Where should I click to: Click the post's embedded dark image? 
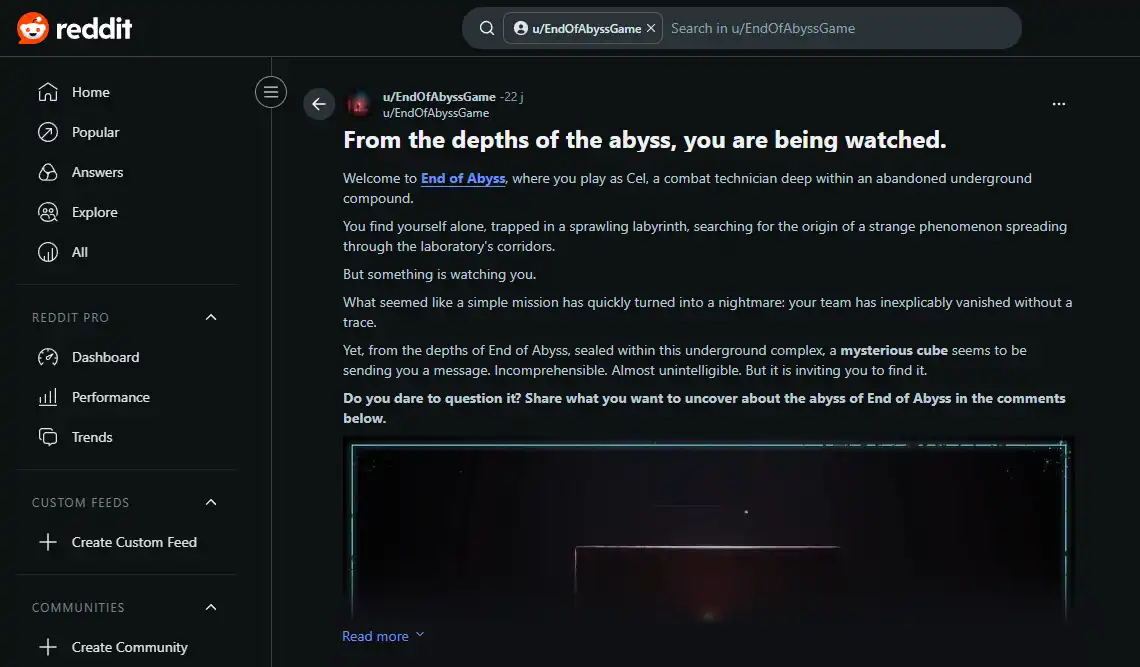pos(708,529)
